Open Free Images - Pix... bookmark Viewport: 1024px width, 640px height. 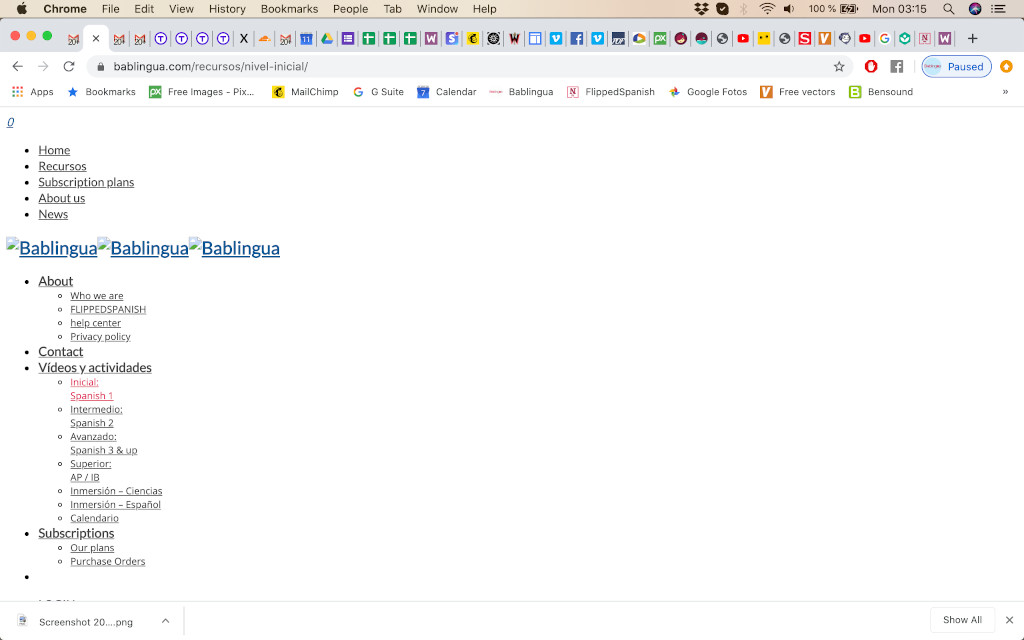(x=202, y=92)
